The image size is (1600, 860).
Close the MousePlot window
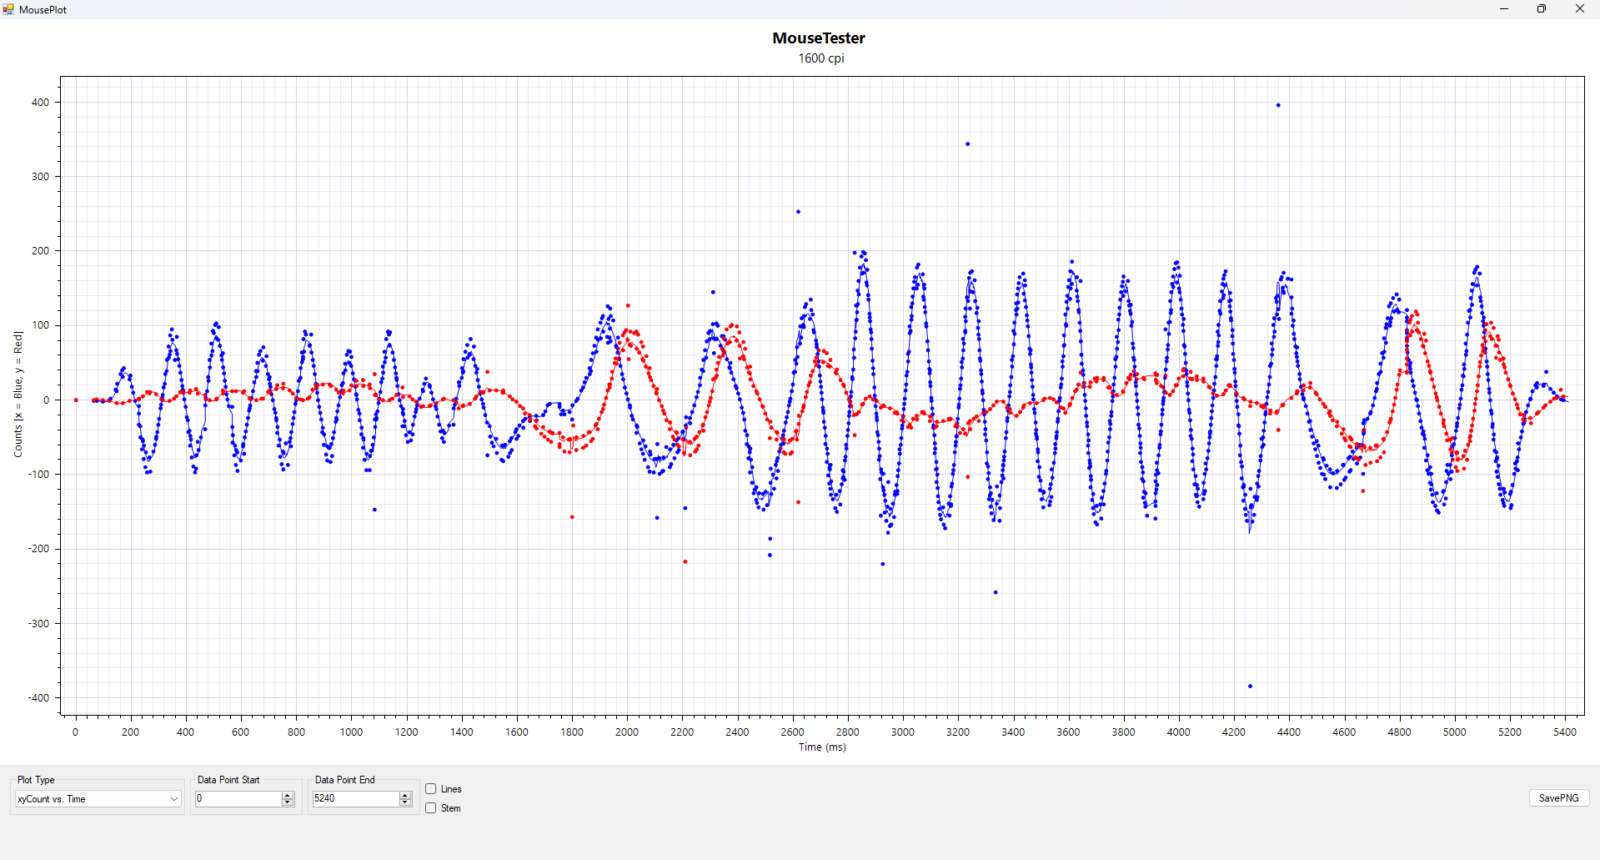click(x=1580, y=9)
